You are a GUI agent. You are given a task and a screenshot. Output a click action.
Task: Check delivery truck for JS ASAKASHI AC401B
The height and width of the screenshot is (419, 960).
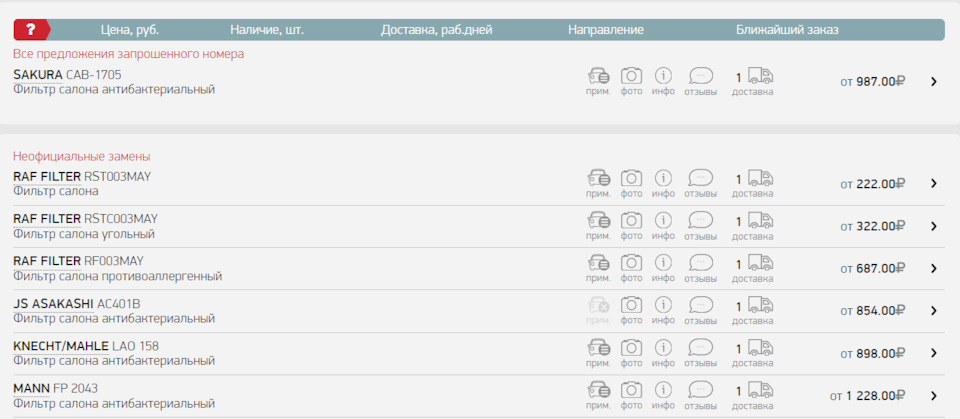tap(760, 306)
